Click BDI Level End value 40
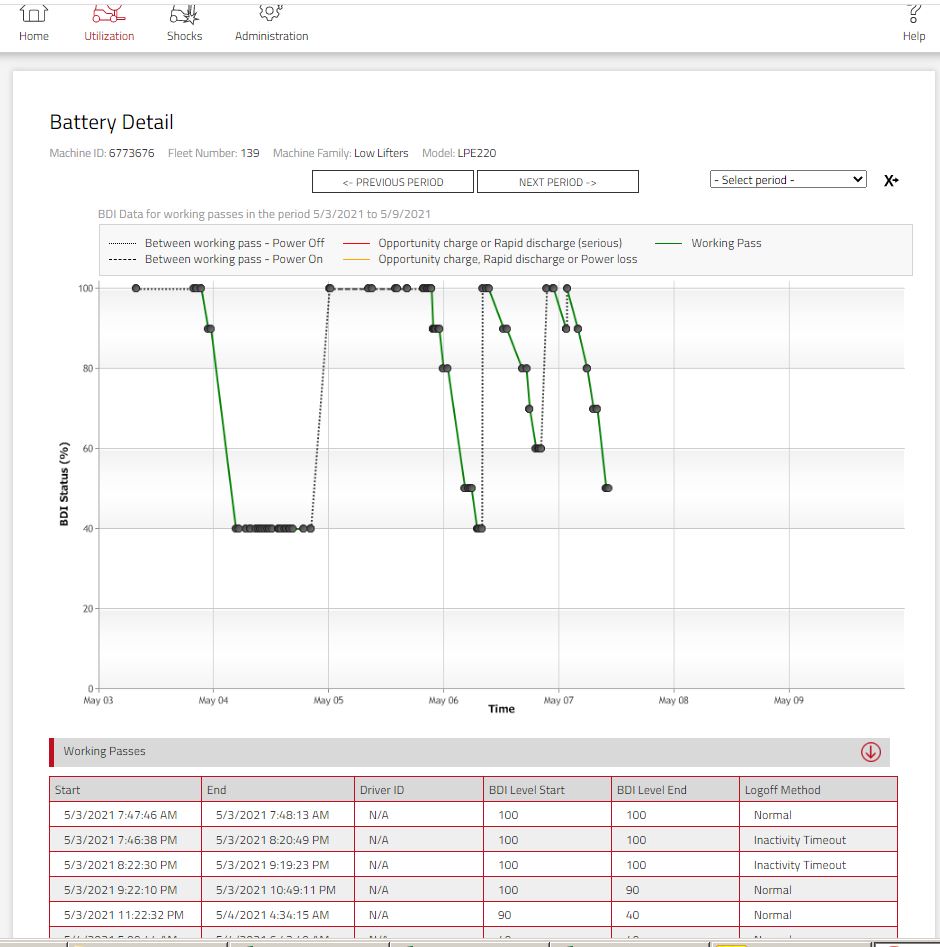Viewport: 940px width, 947px height. click(x=633, y=915)
